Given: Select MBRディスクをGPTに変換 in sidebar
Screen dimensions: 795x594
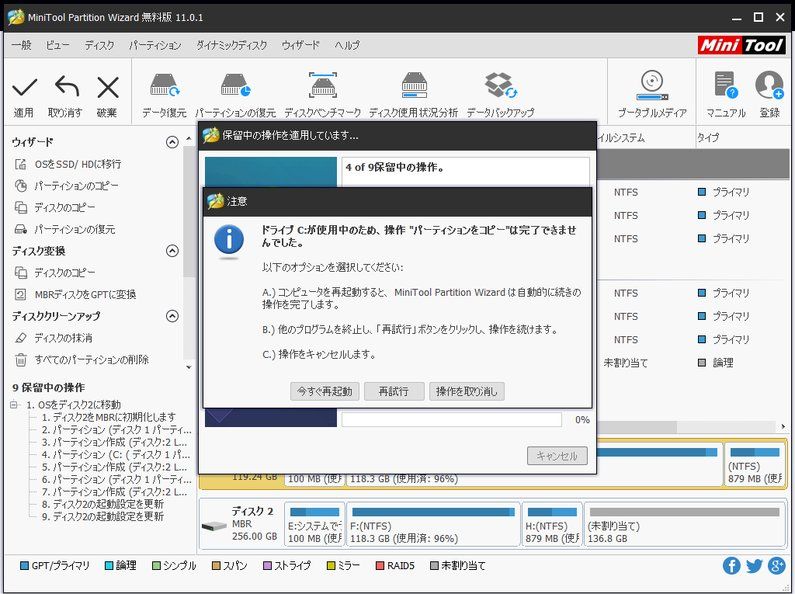Looking at the screenshot, I should pos(85,295).
